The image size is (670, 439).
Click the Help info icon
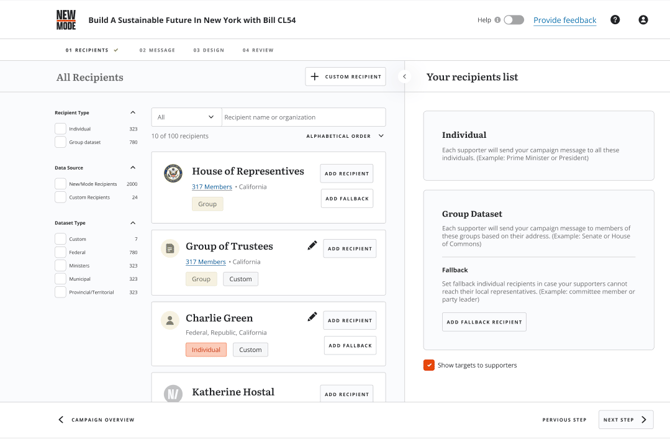(497, 20)
